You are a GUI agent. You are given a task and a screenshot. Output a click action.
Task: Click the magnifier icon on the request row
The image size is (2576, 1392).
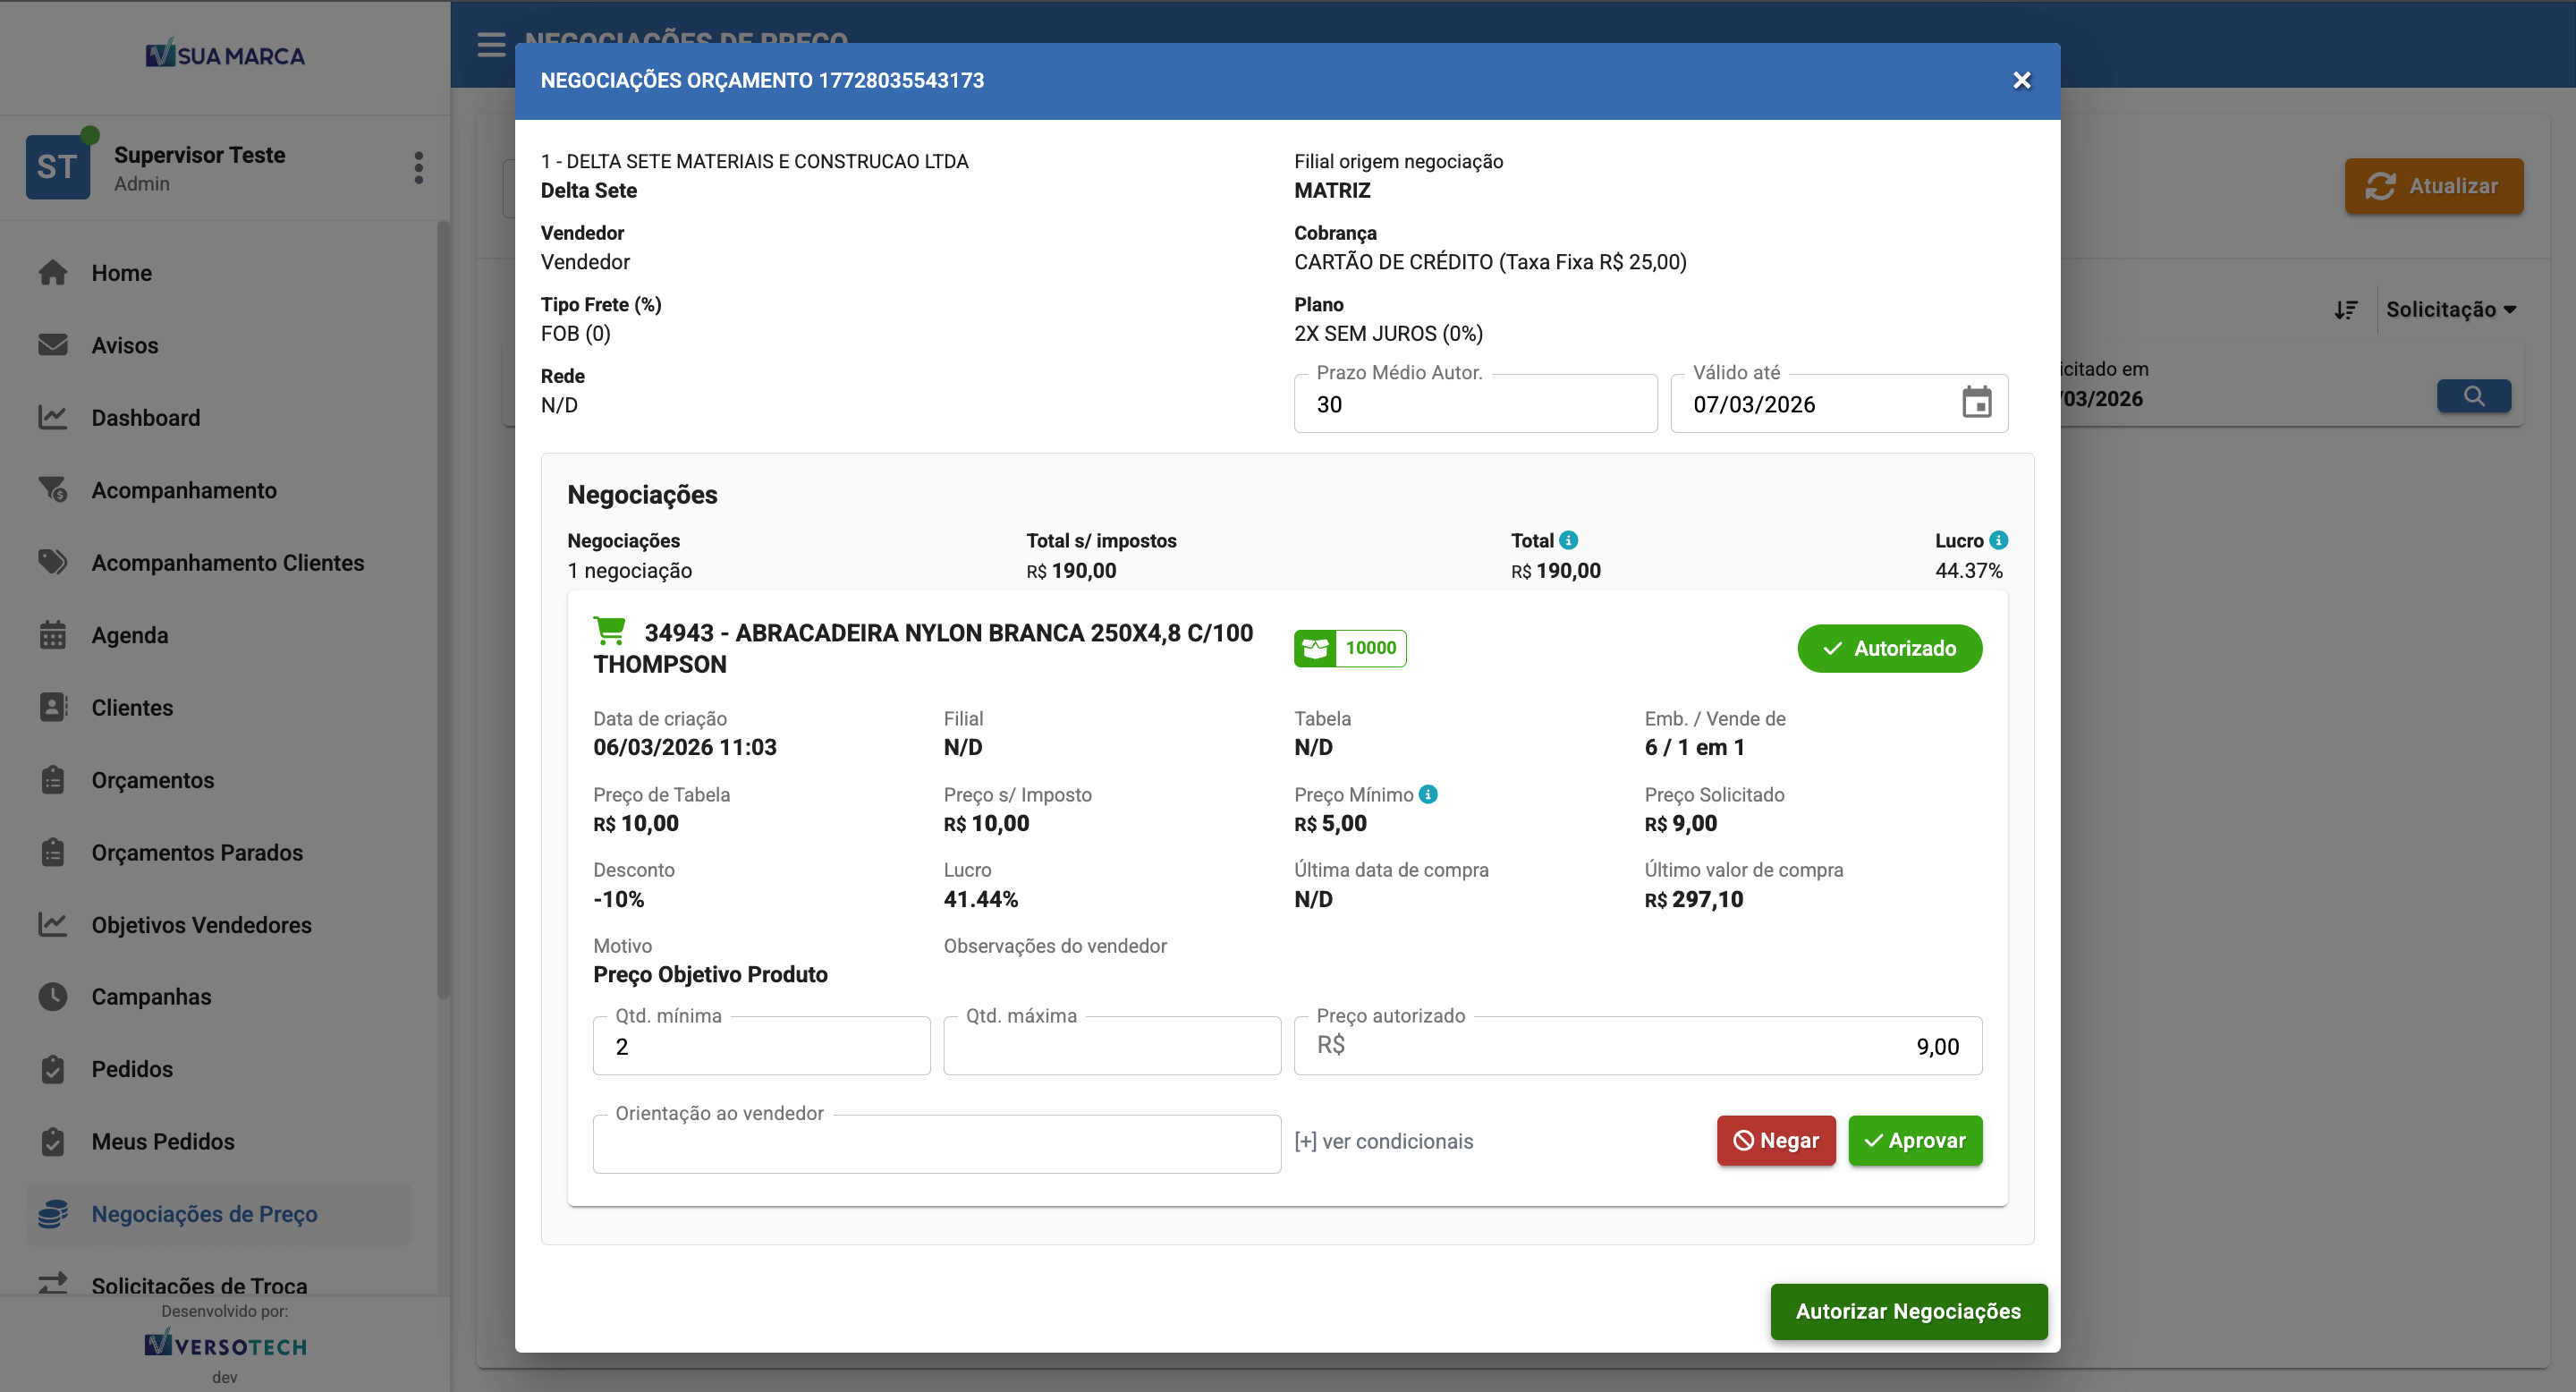2474,396
